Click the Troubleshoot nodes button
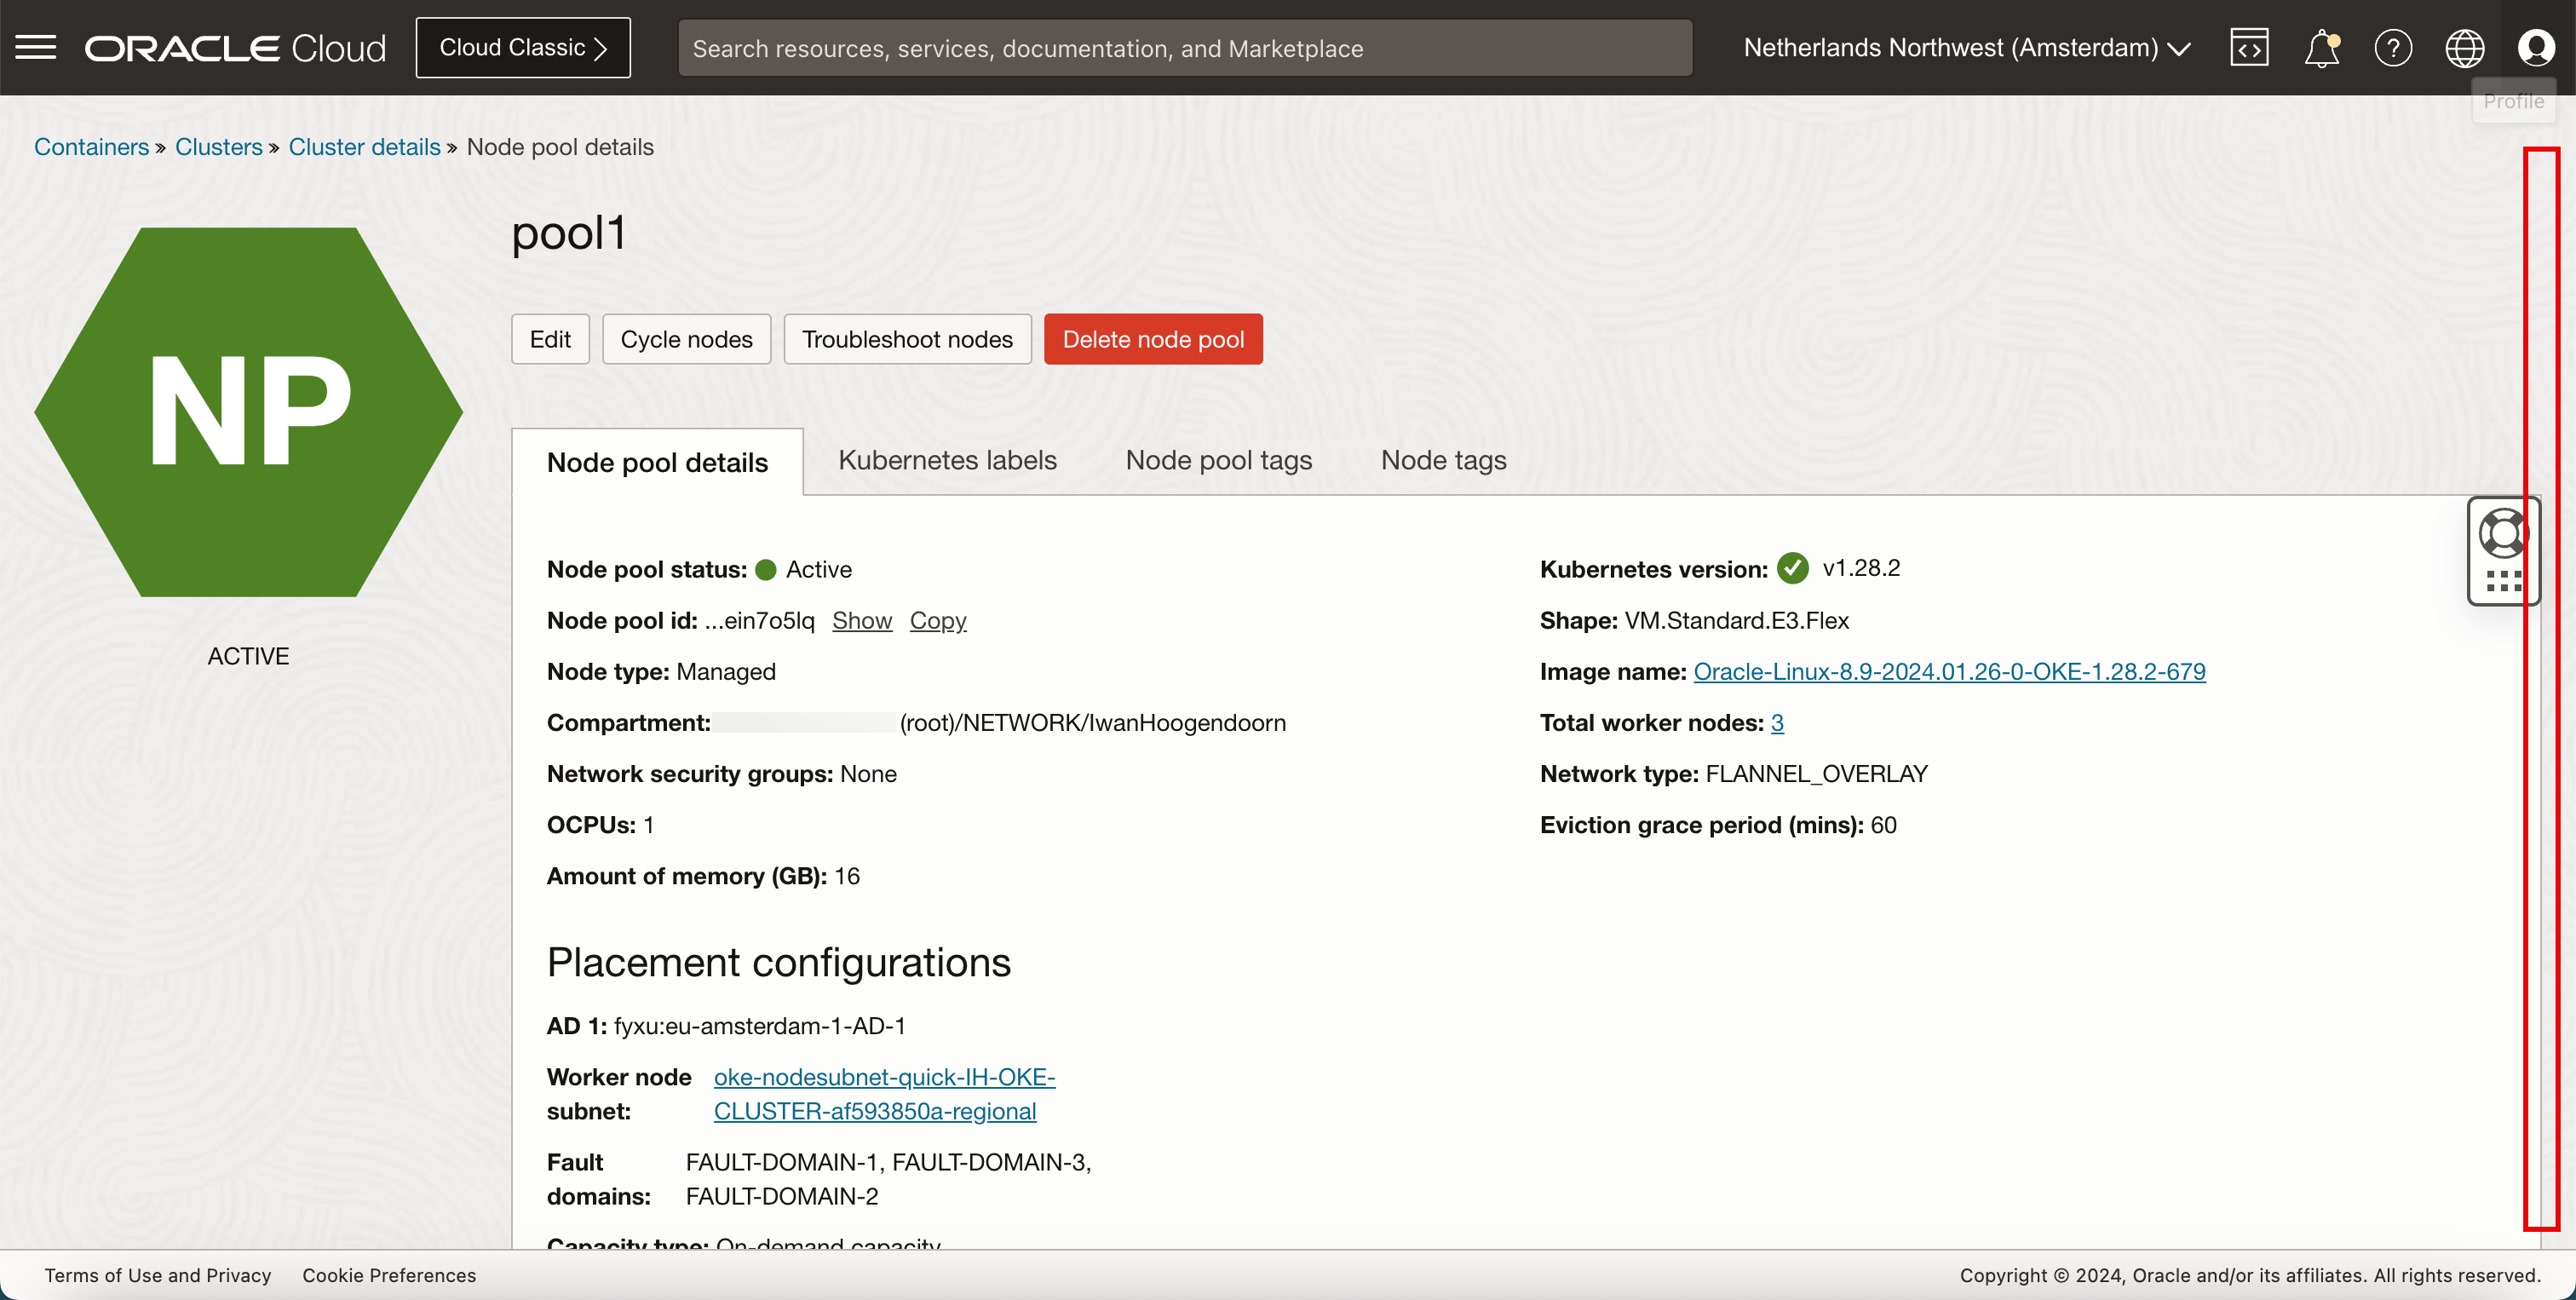This screenshot has height=1300, width=2576. pos(907,339)
